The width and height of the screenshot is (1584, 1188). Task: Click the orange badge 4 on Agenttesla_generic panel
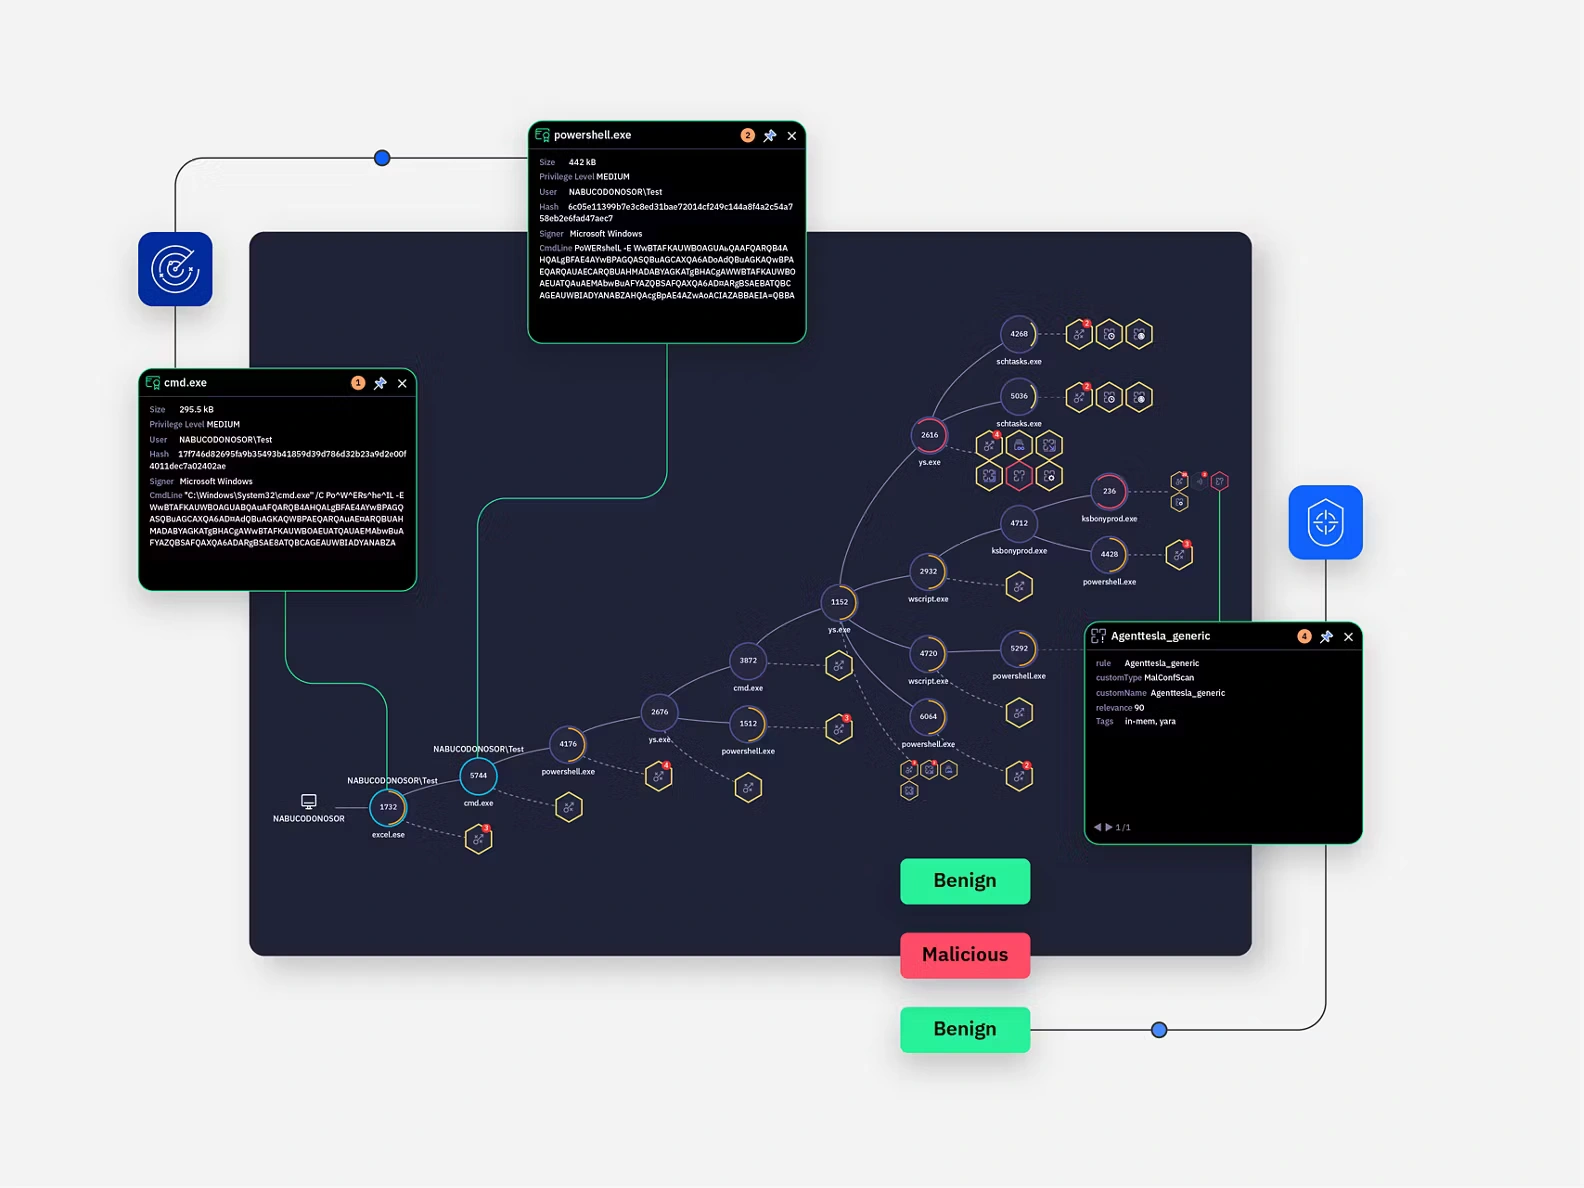pyautogui.click(x=1304, y=637)
